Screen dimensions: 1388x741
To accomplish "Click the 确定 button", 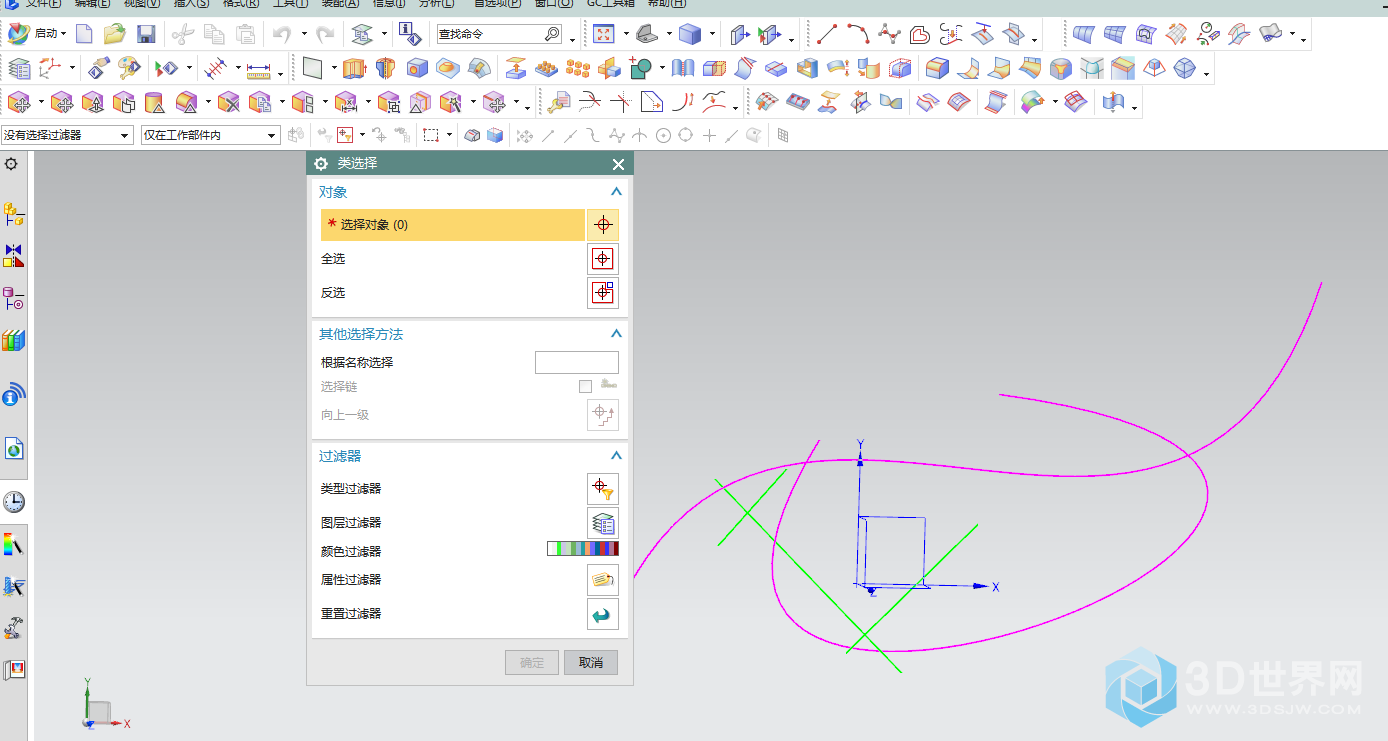I will tap(532, 662).
